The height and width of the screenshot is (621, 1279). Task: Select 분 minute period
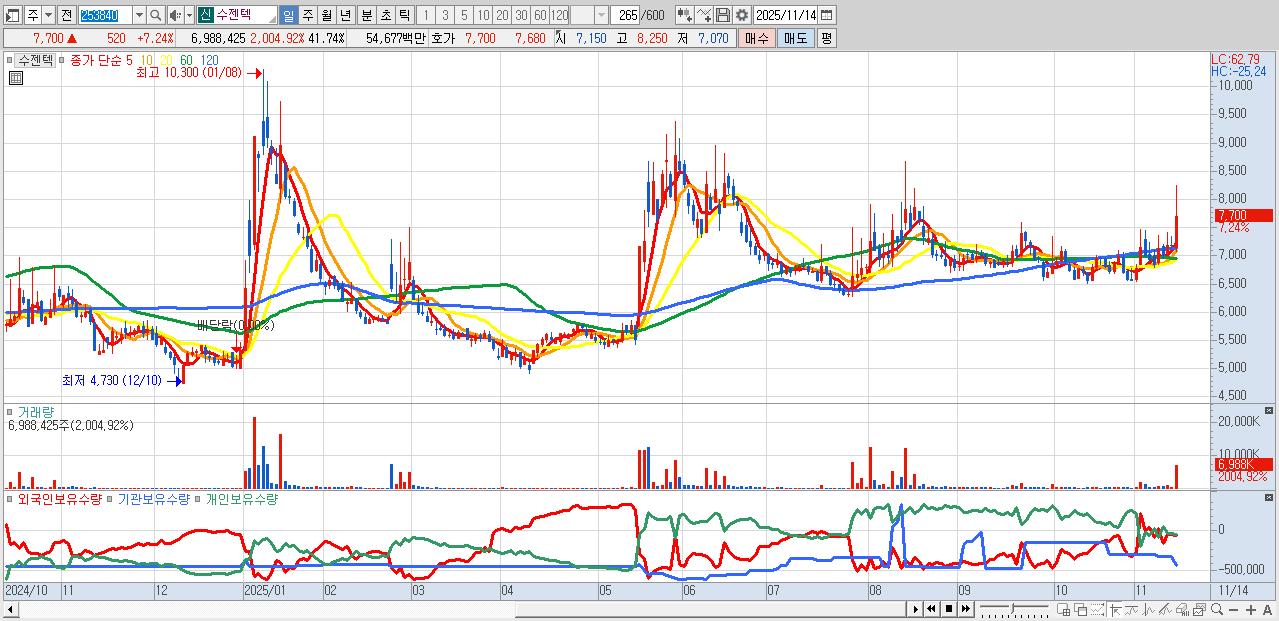click(x=367, y=15)
